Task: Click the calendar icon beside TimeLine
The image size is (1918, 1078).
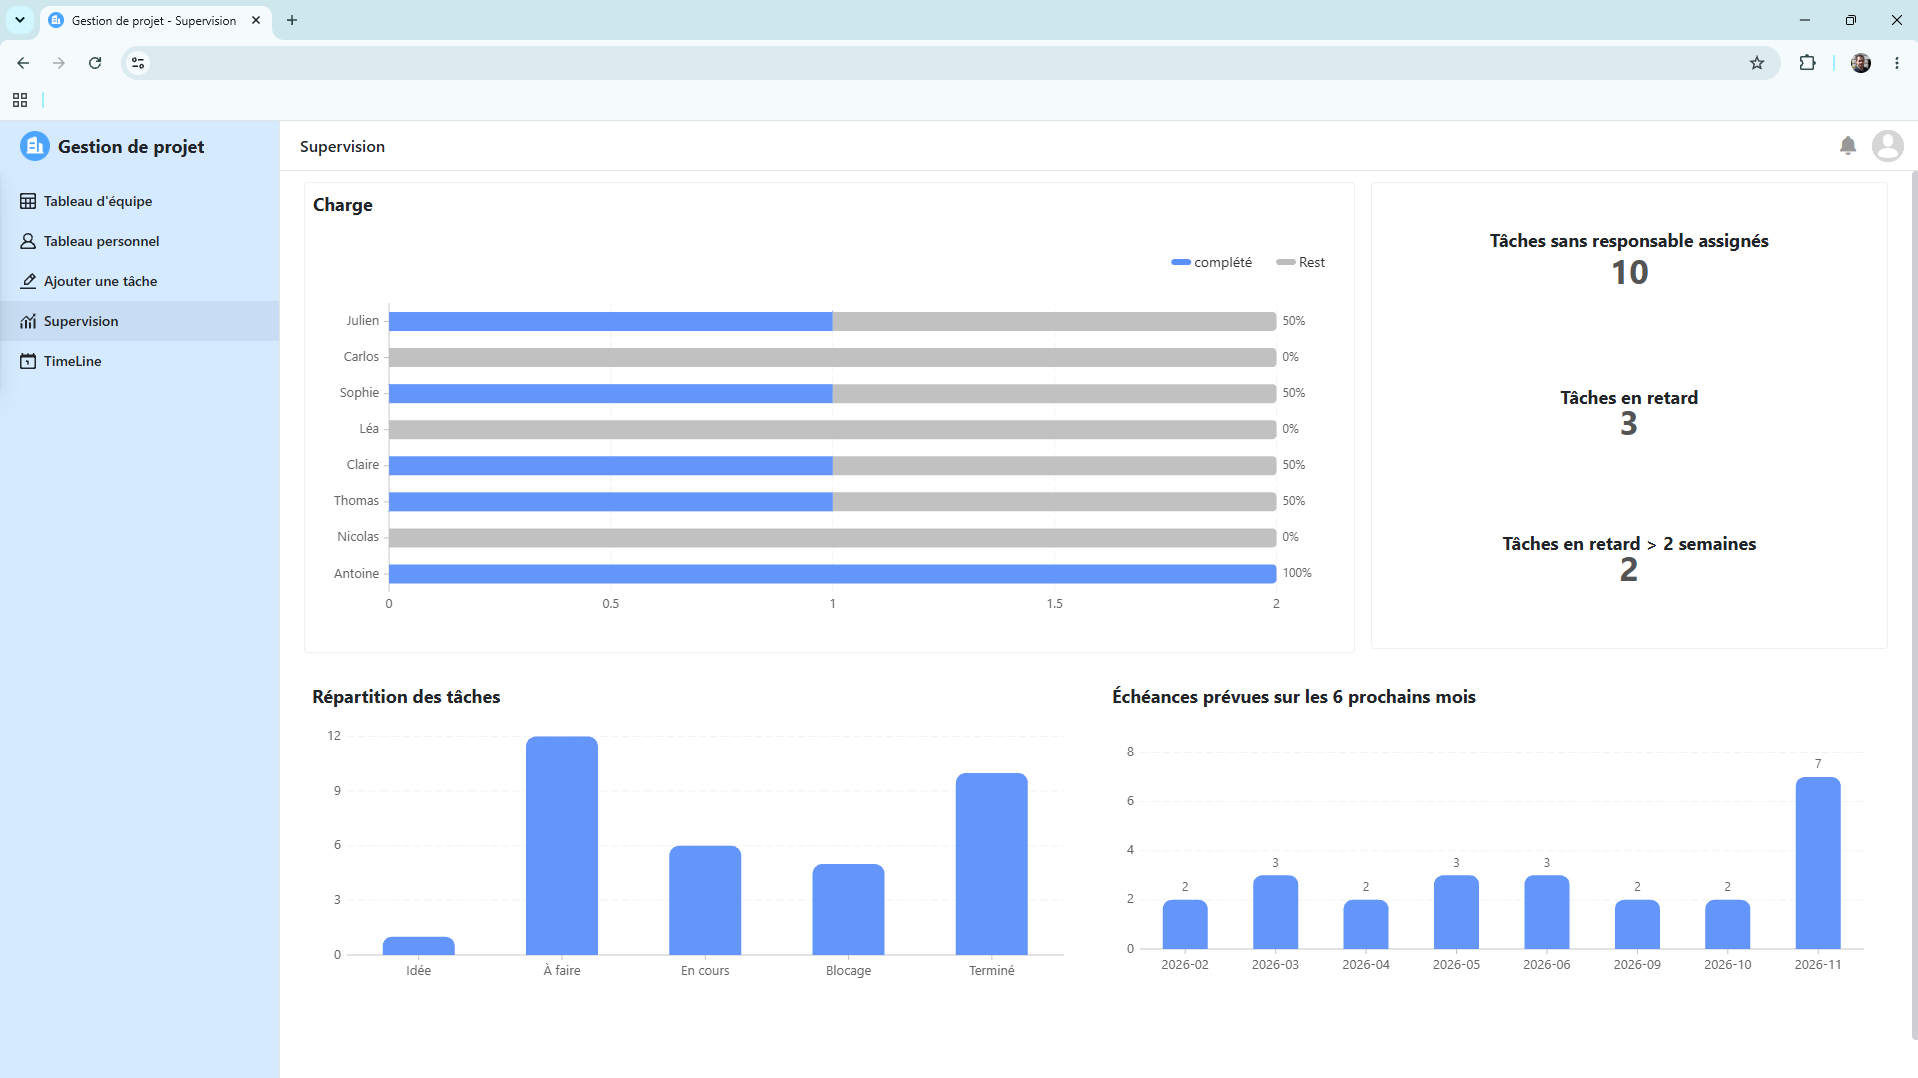Action: tap(28, 361)
